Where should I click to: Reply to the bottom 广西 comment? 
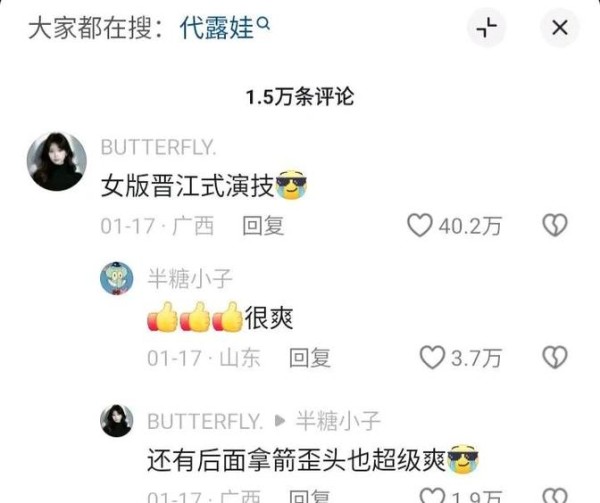tap(310, 496)
